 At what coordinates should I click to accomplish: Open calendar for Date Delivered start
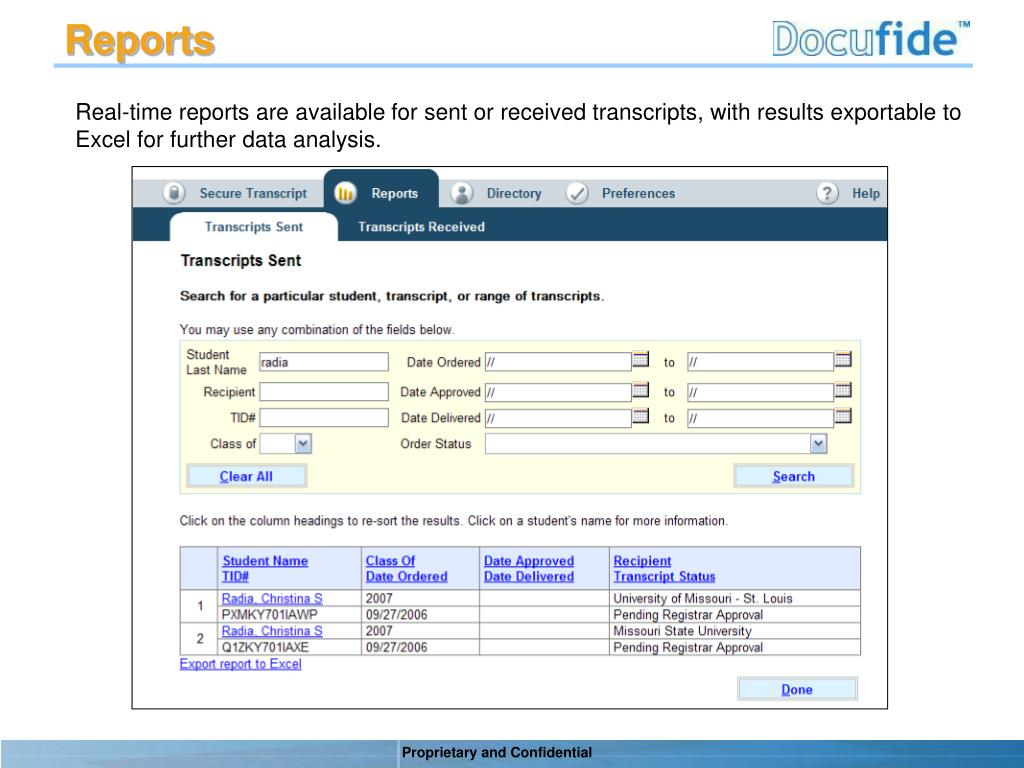coord(641,416)
